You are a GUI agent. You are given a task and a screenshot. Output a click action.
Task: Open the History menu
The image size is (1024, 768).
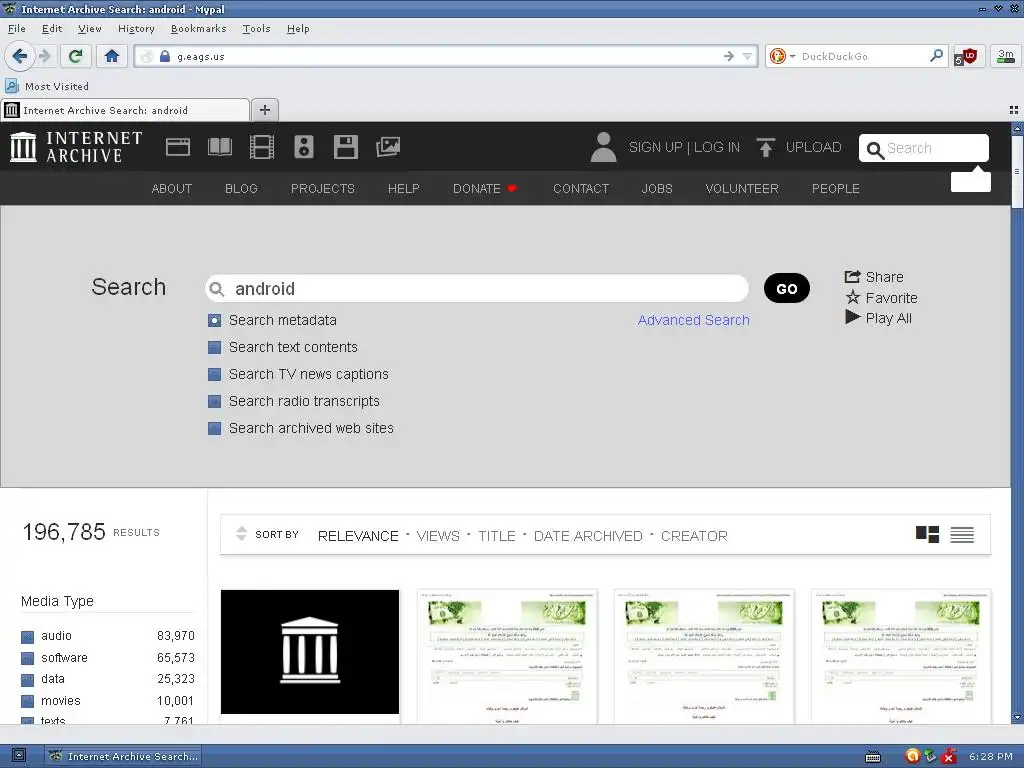click(136, 29)
